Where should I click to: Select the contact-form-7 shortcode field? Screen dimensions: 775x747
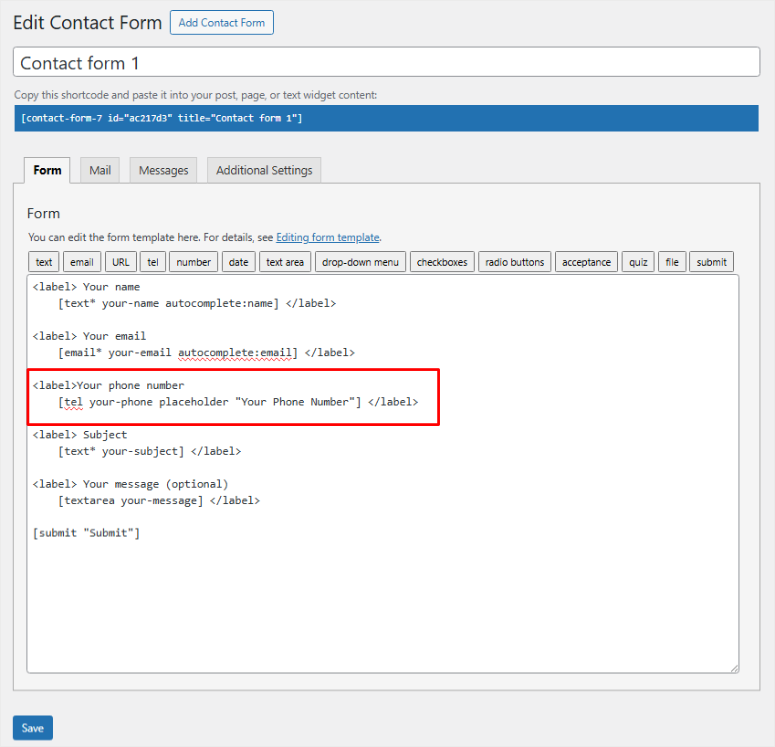[387, 118]
